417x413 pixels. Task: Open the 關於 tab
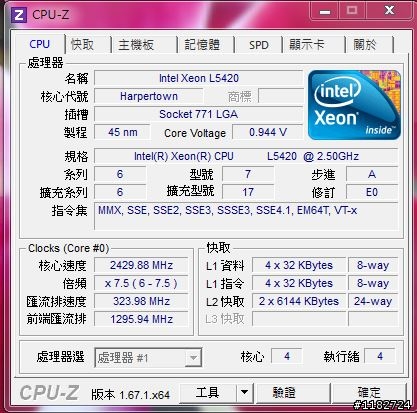coord(365,44)
